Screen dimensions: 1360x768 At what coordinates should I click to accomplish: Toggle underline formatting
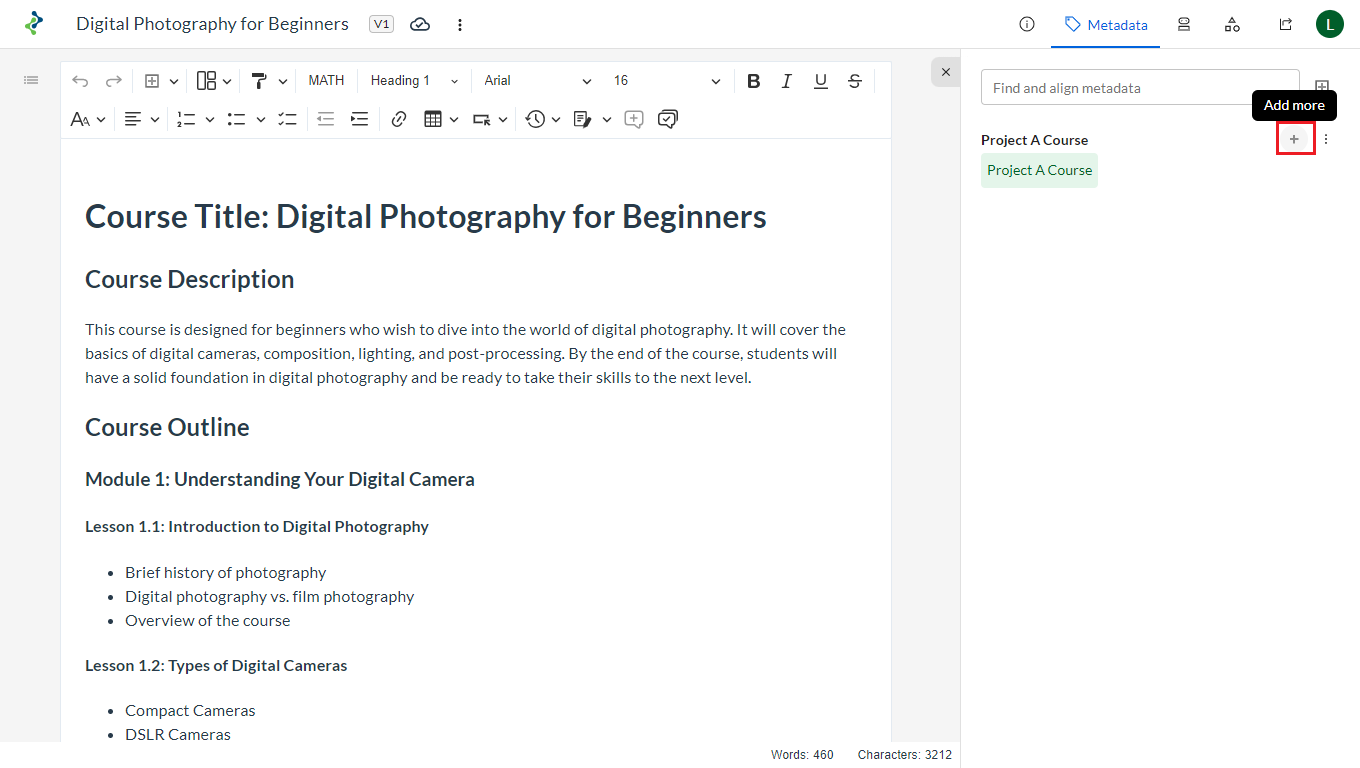[821, 81]
